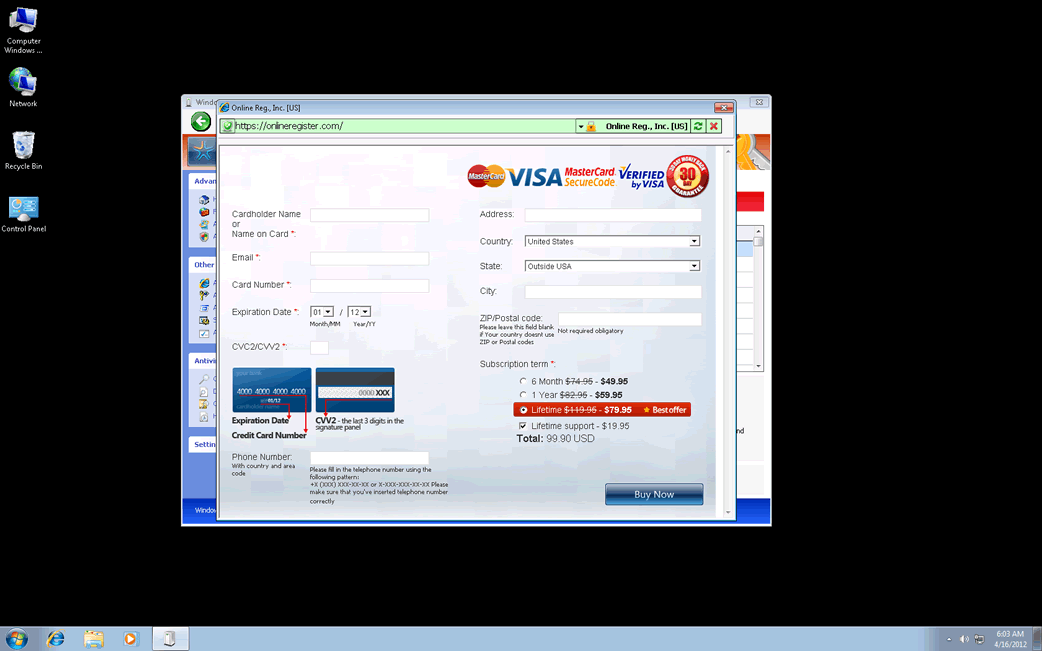Click the padlock security icon
The height and width of the screenshot is (651, 1042).
pos(592,127)
